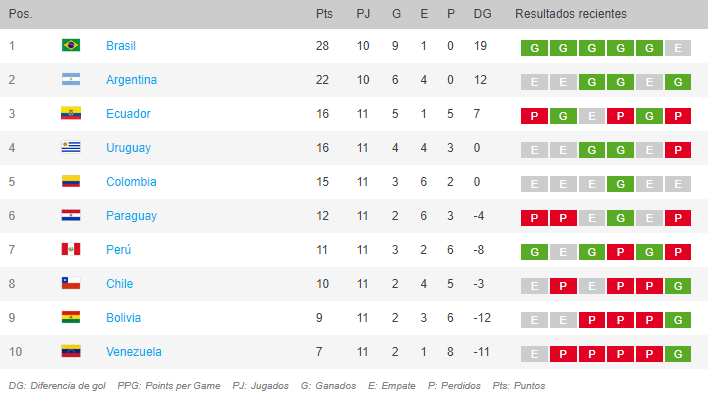
Task: Click the Colombia flag icon
Action: 71,181
